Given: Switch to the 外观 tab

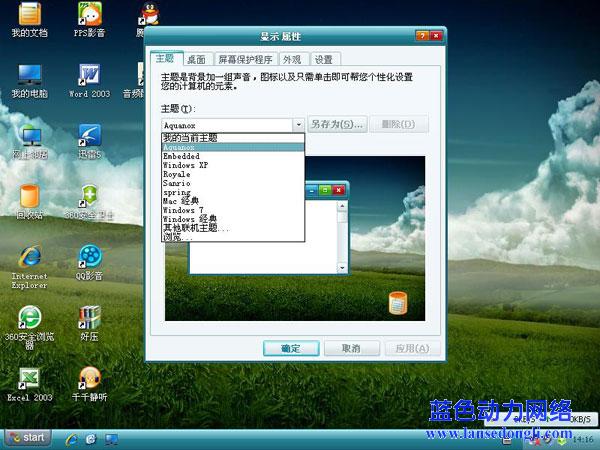Looking at the screenshot, I should (292, 60).
